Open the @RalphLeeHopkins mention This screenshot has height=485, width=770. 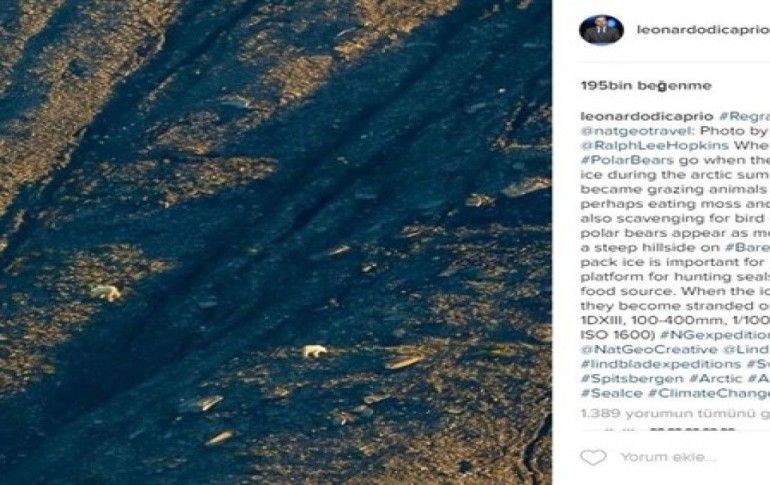pos(655,145)
